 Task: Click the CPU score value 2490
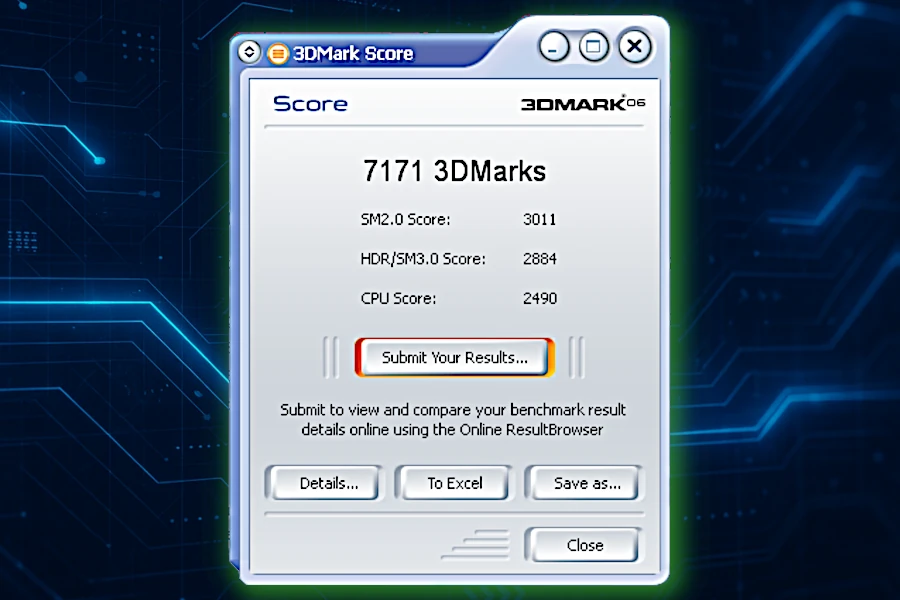coord(540,299)
